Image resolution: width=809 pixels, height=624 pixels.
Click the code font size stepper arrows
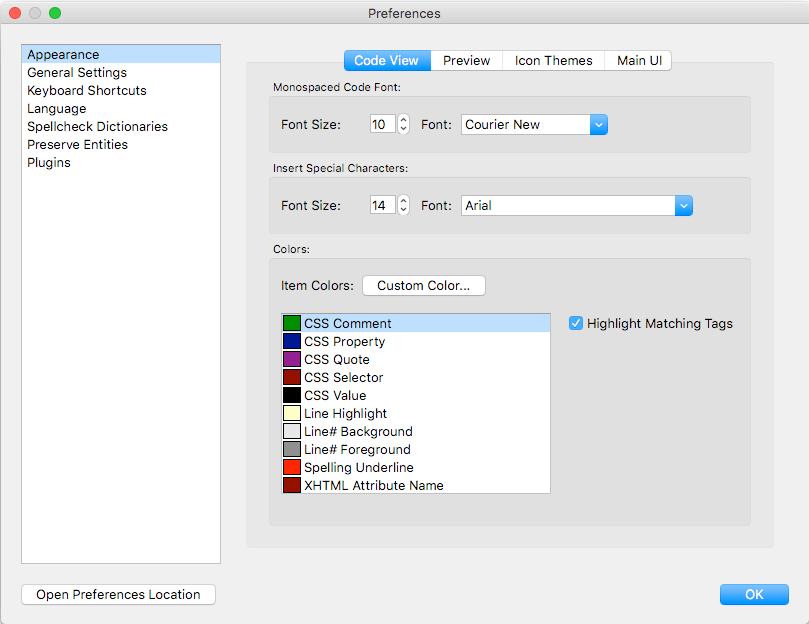[403, 124]
